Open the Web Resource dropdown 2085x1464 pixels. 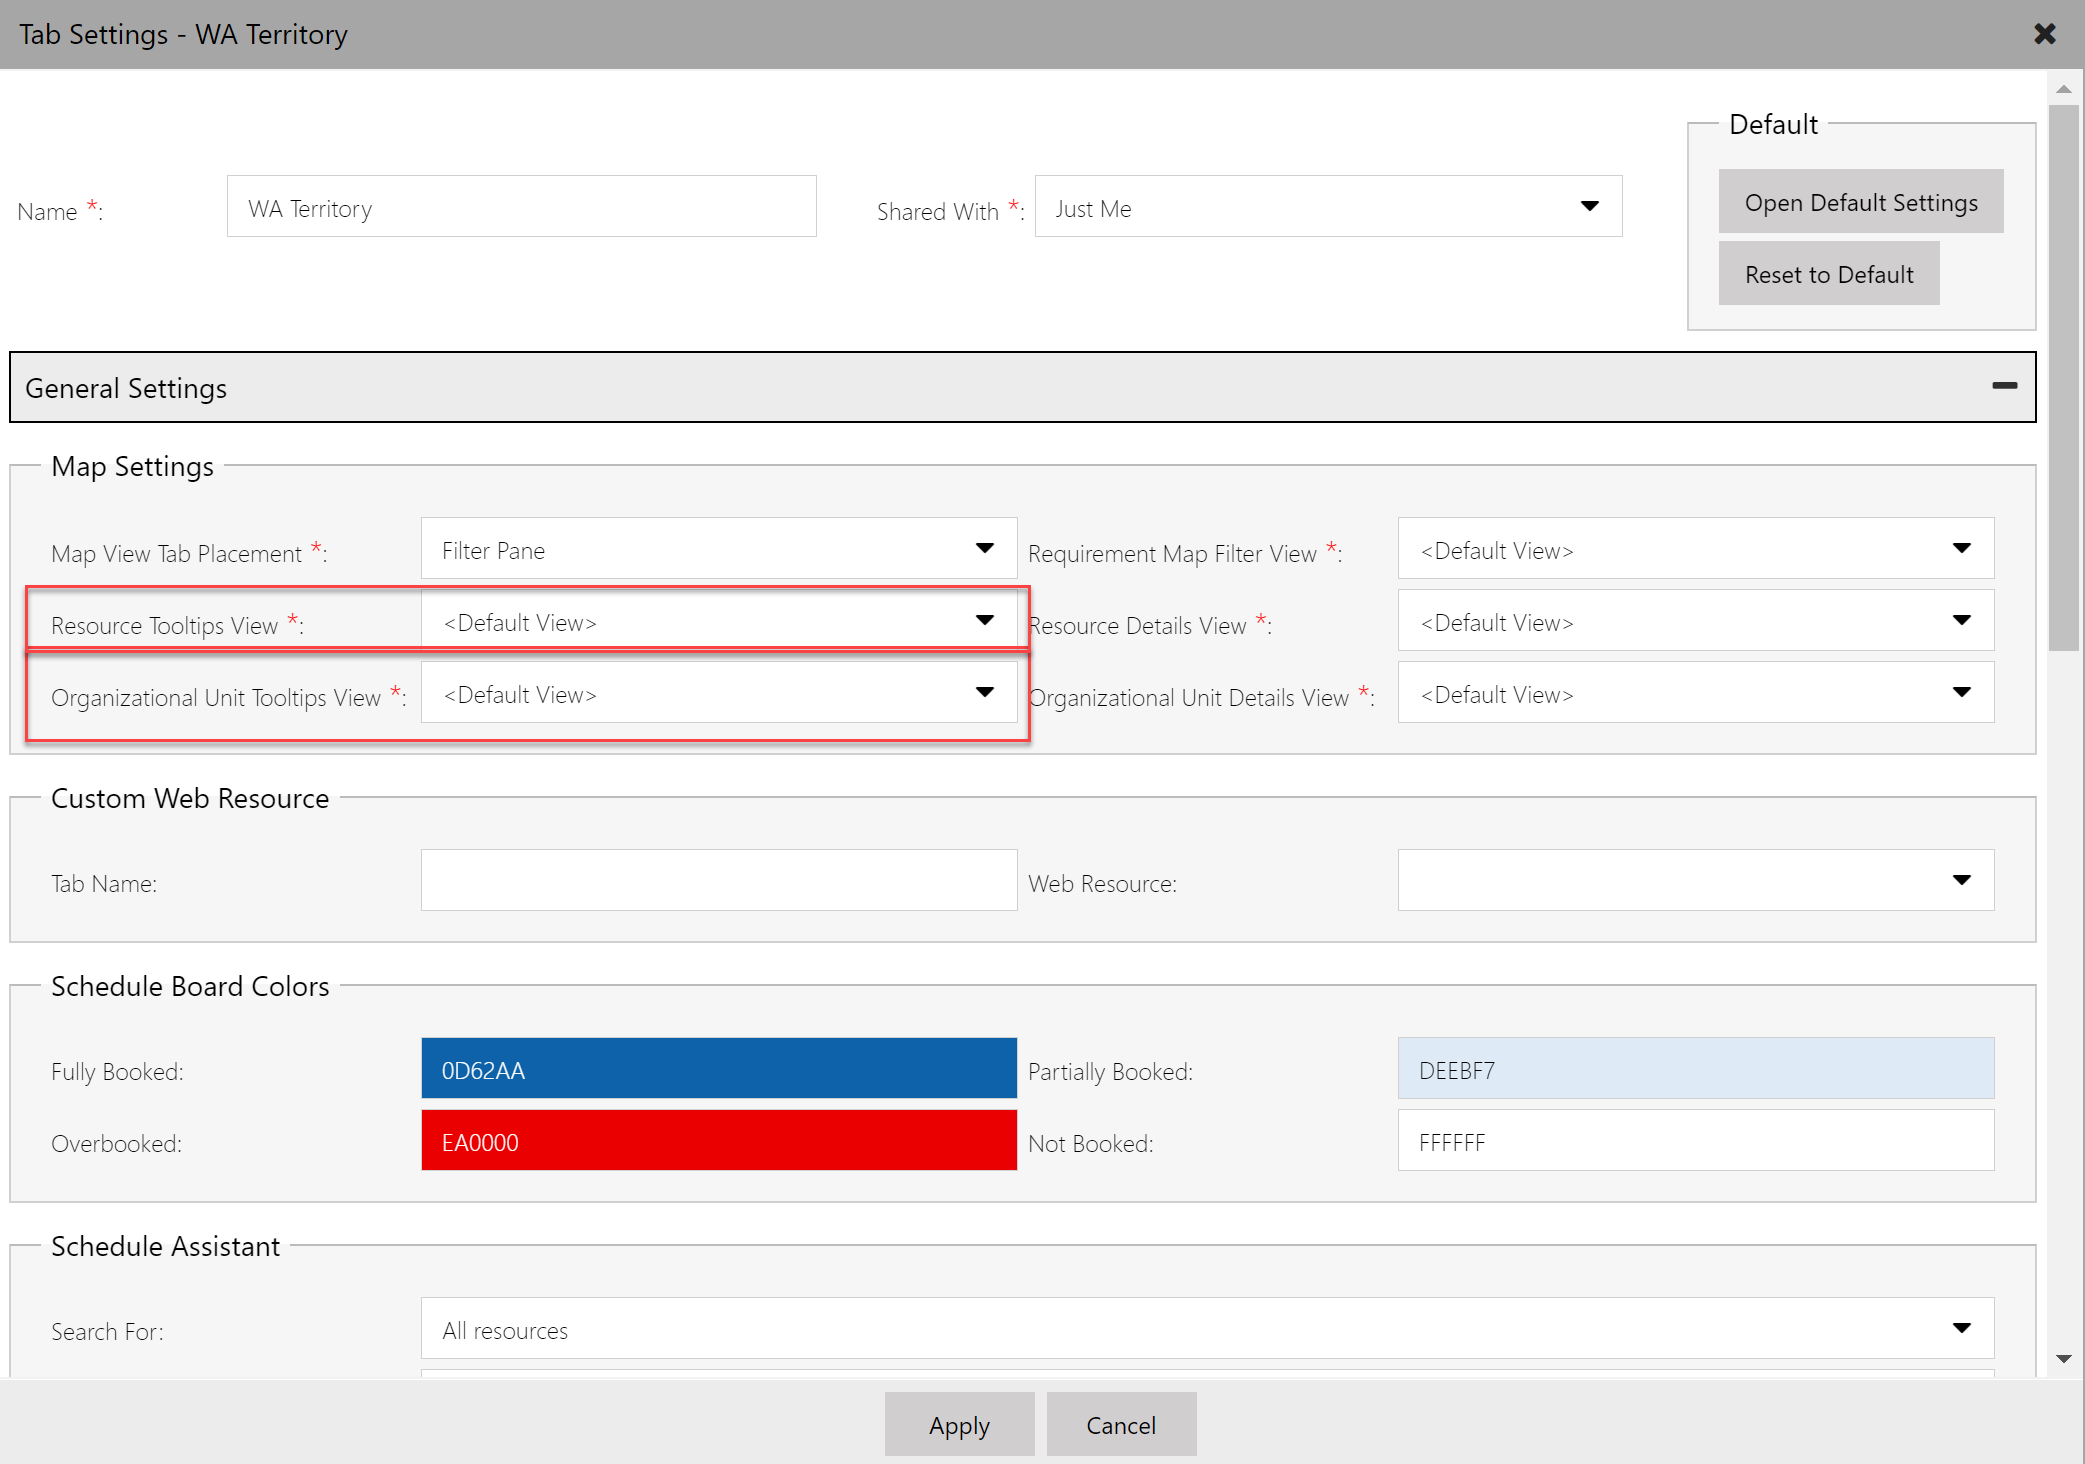(1961, 879)
